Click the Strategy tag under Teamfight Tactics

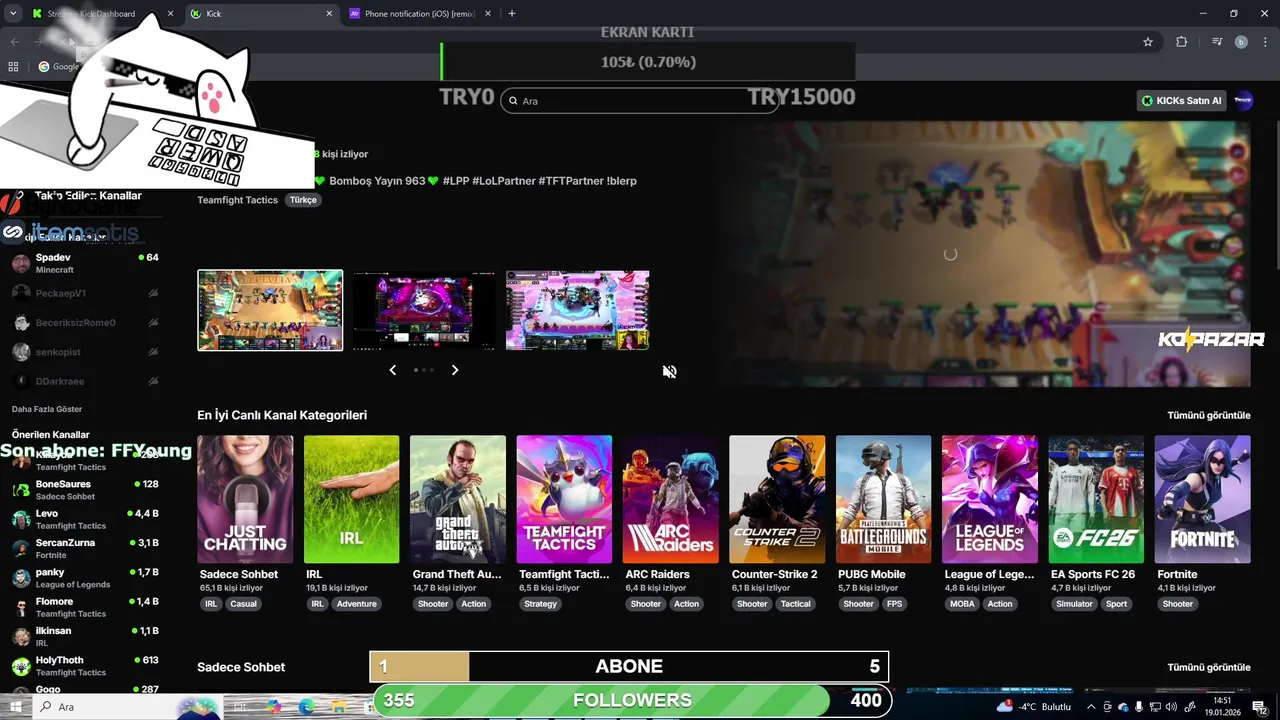click(x=540, y=604)
